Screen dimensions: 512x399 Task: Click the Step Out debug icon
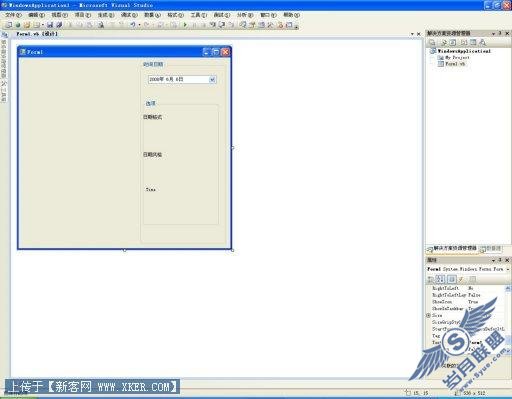point(231,25)
